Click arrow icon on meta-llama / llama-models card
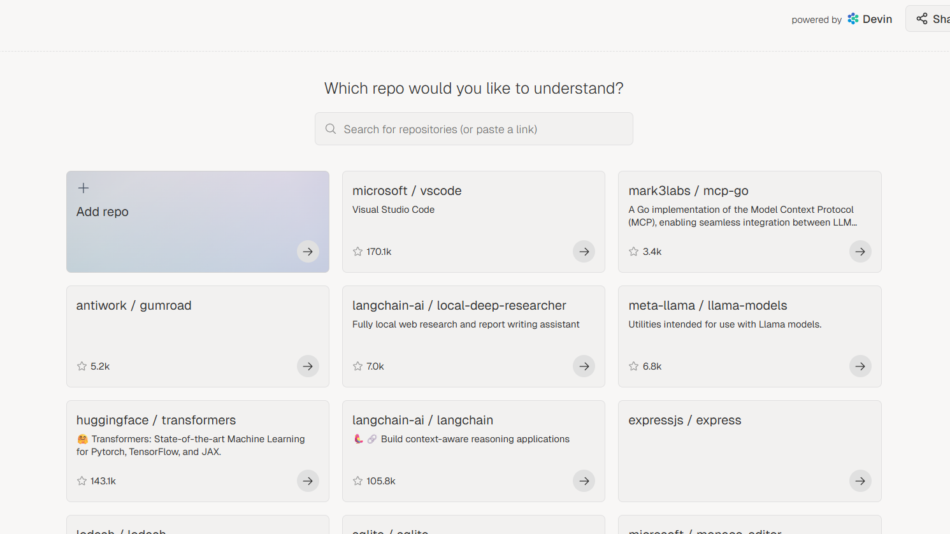The image size is (950, 534). pos(860,367)
